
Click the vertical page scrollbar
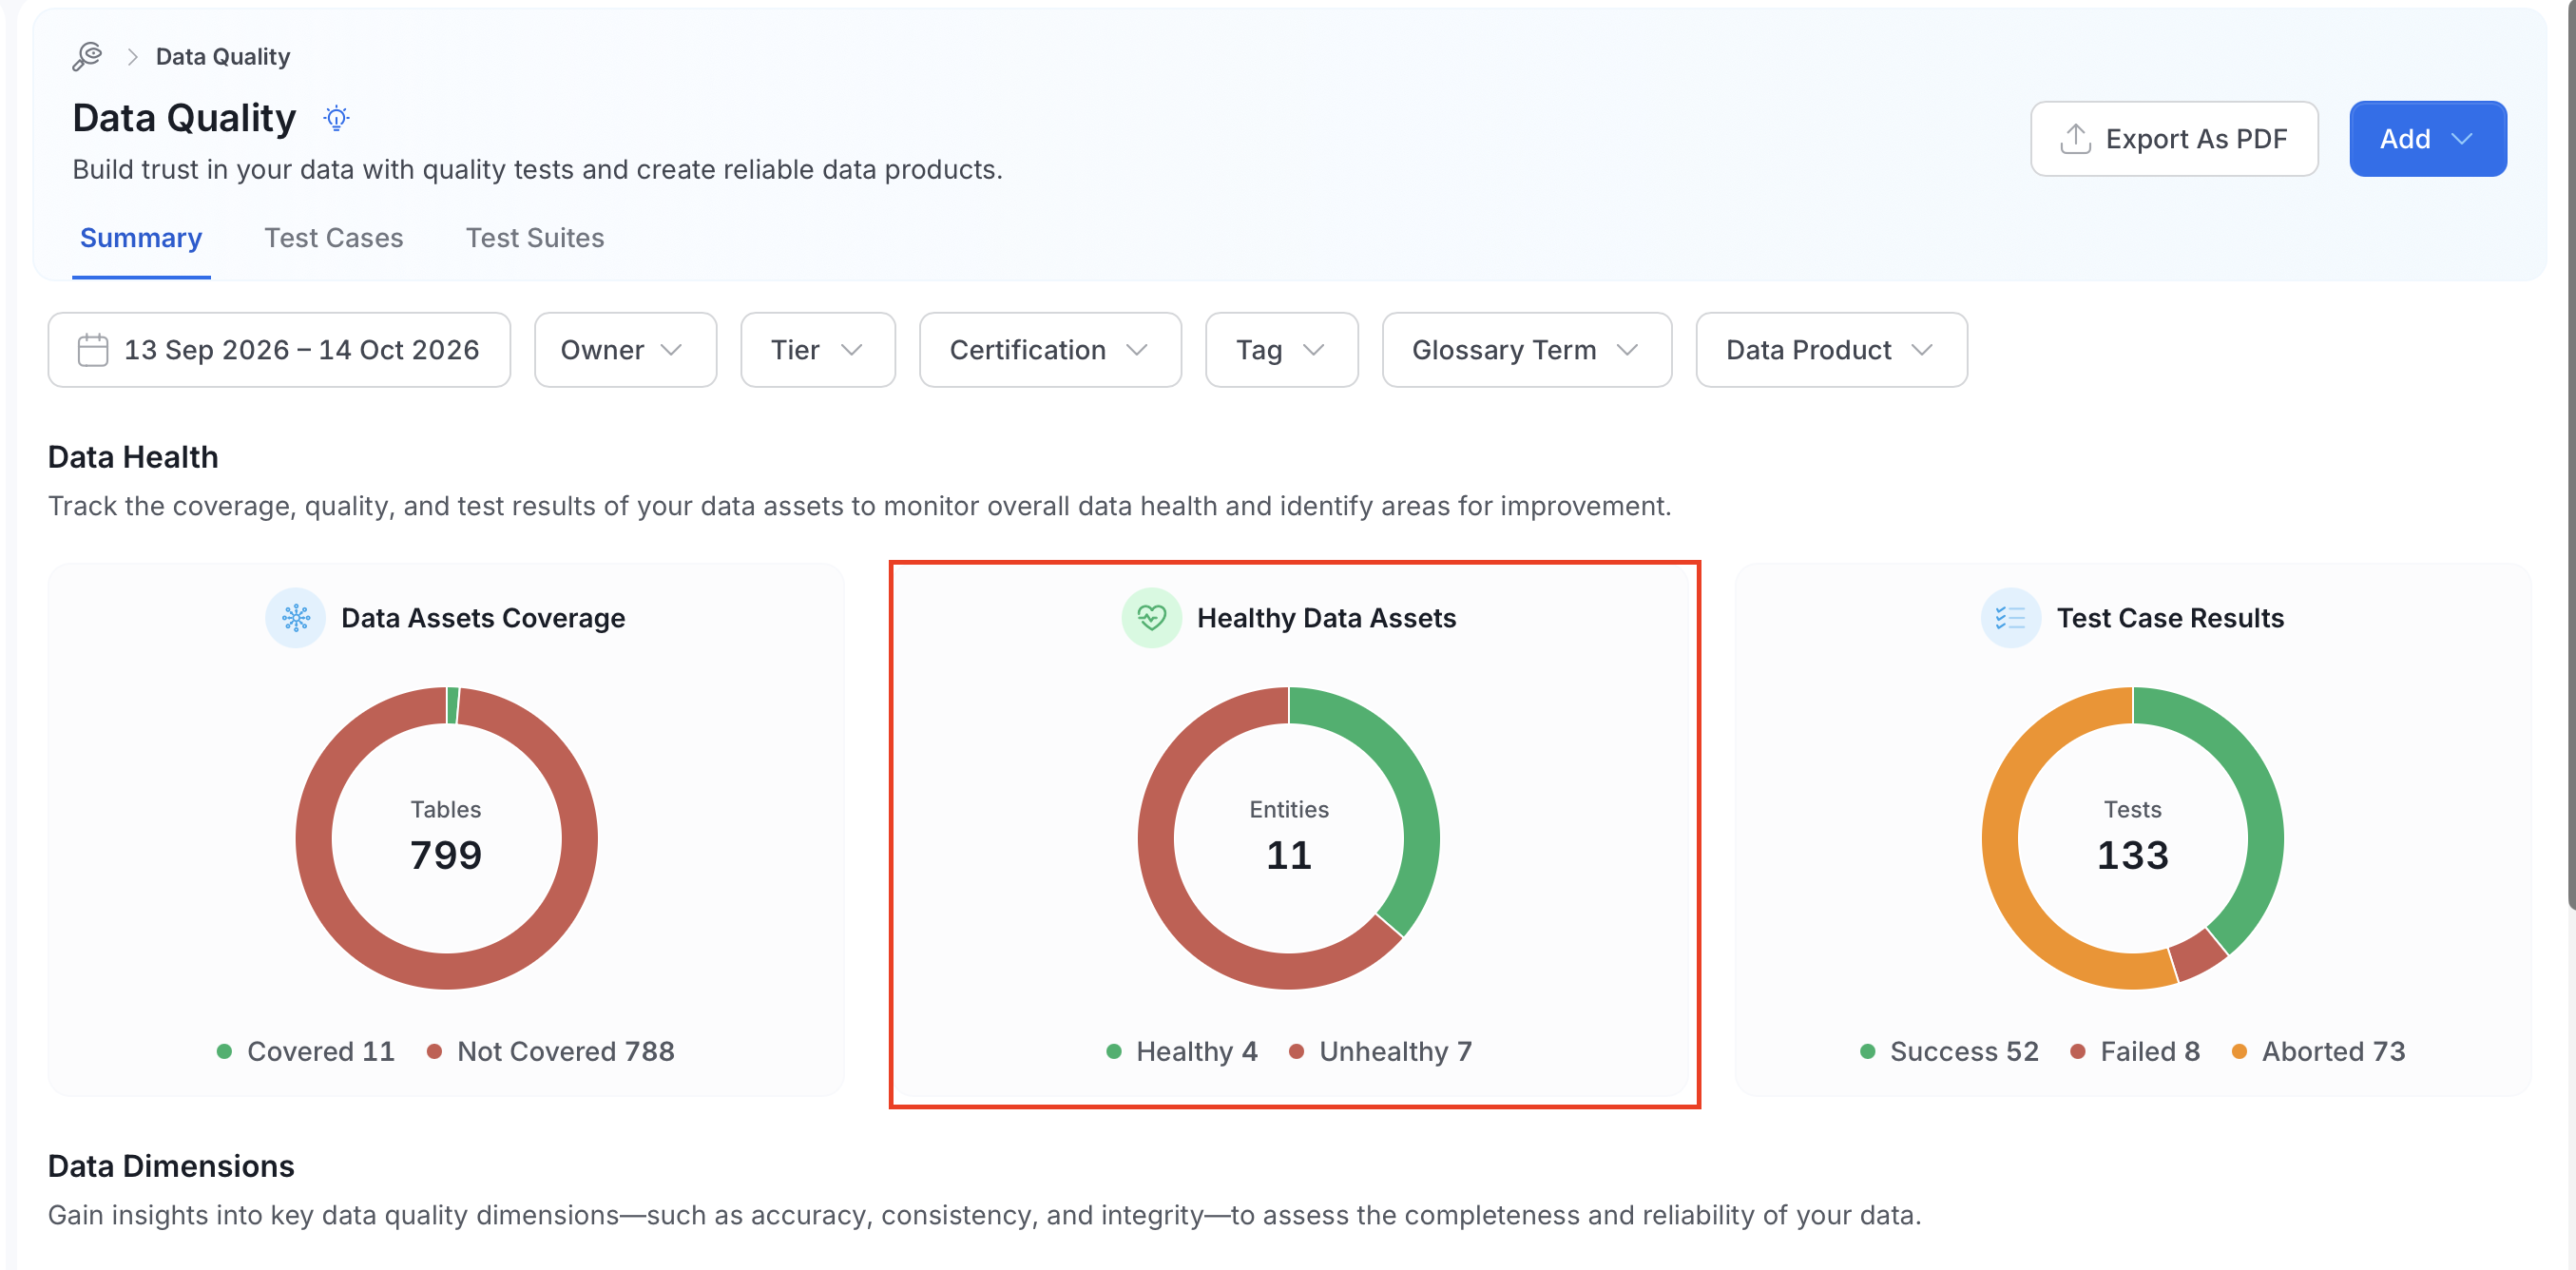[2570, 455]
